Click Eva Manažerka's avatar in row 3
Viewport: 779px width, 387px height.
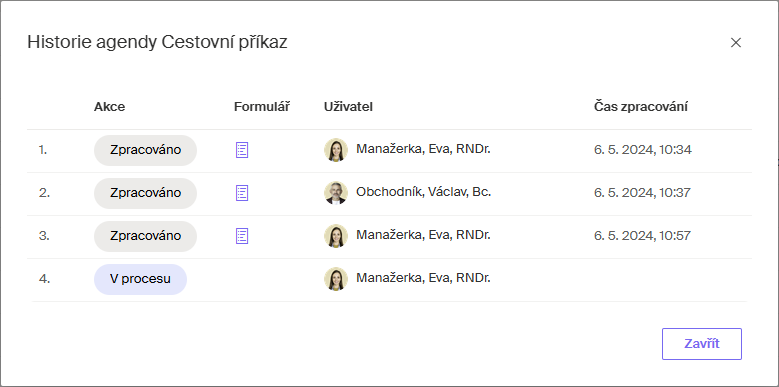[336, 236]
